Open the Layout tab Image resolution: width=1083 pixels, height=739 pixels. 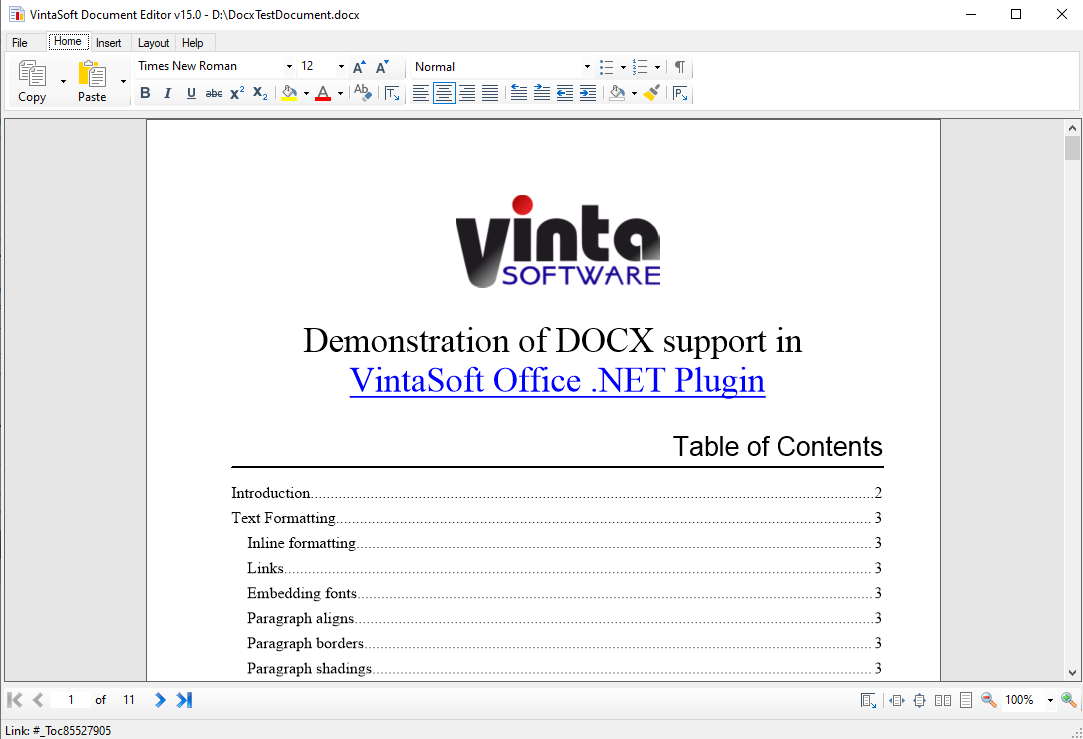click(153, 43)
